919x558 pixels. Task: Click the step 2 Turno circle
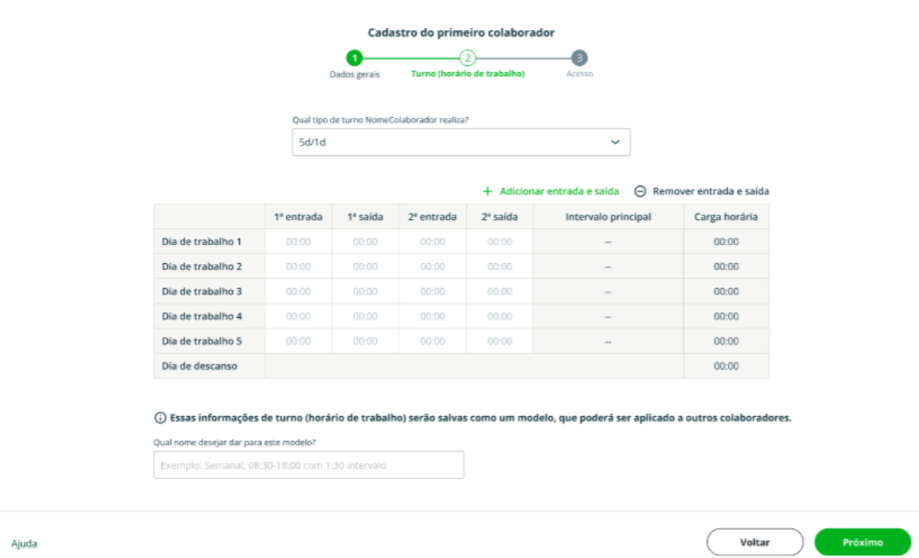tap(467, 58)
